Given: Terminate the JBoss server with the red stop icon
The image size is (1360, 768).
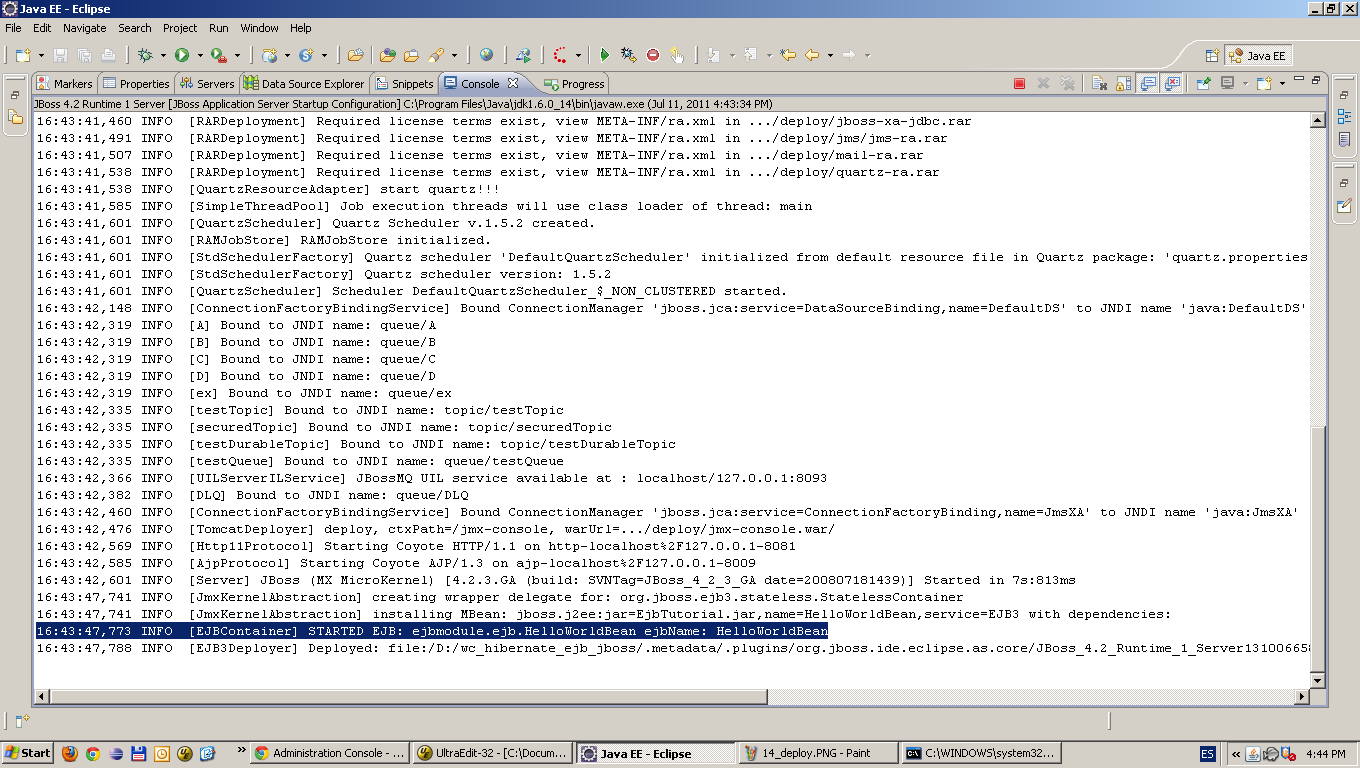Looking at the screenshot, I should click(x=1020, y=84).
